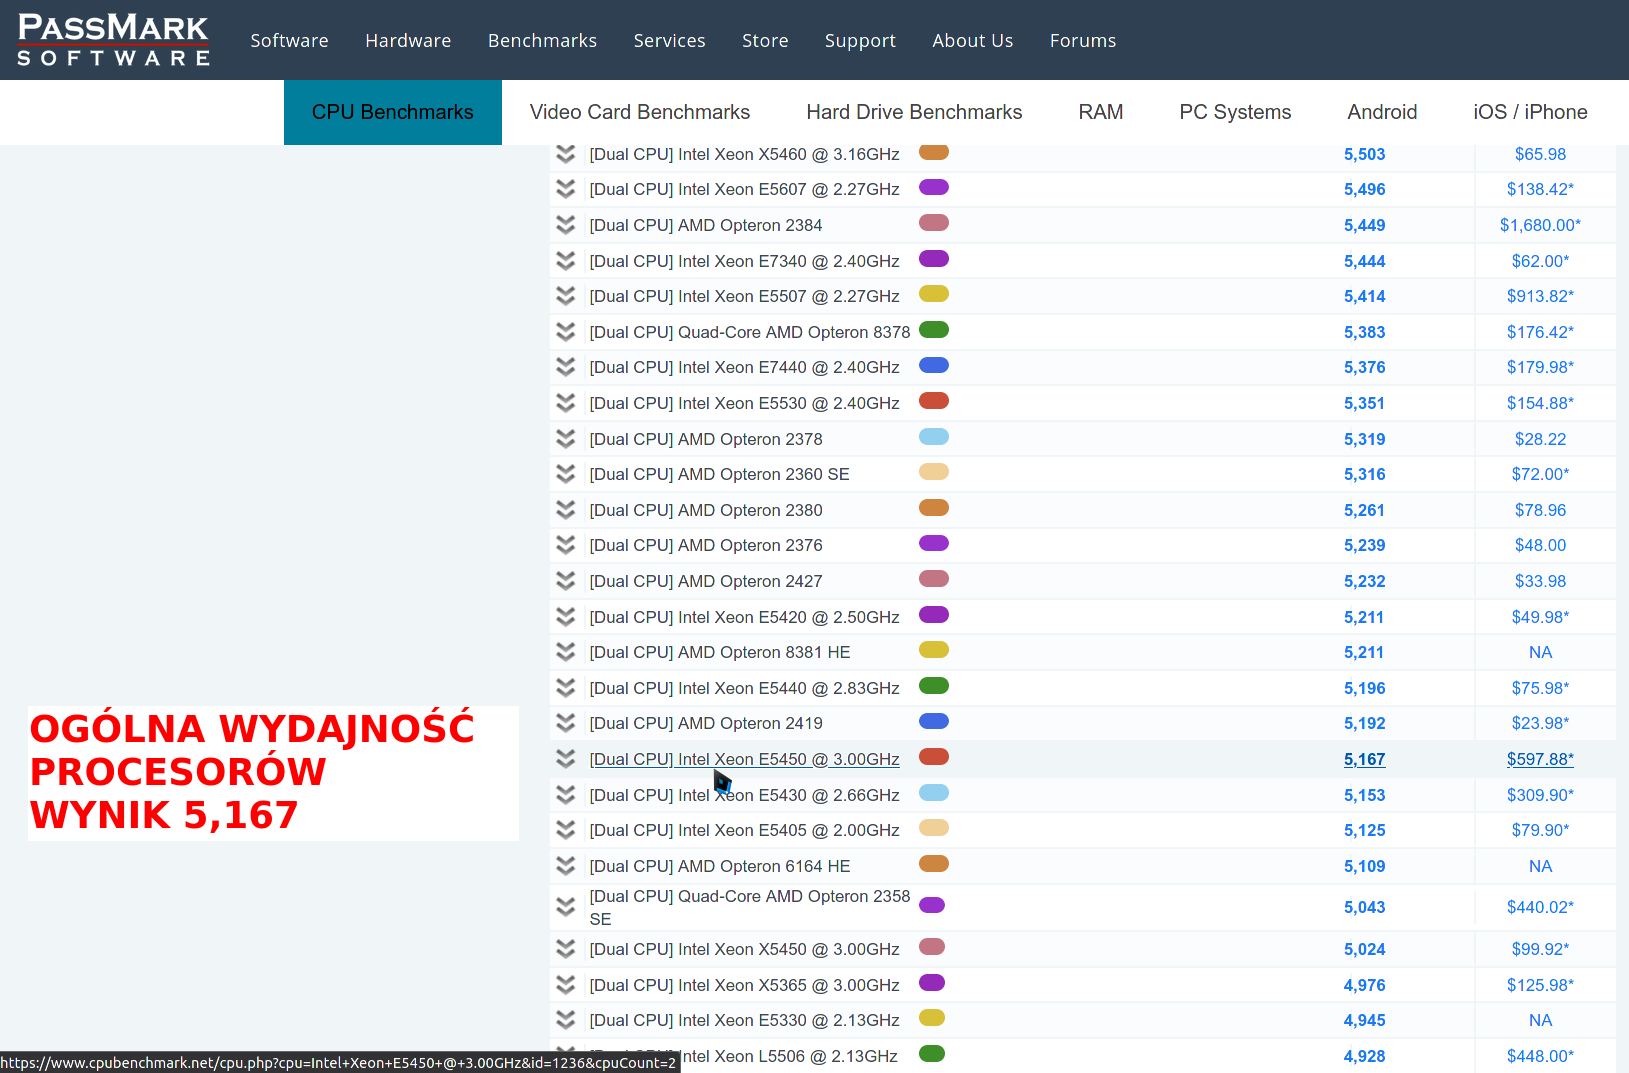1629x1073 pixels.
Task: Open [Dual CPU] AMD Opteron 2419 link
Action: pos(706,723)
